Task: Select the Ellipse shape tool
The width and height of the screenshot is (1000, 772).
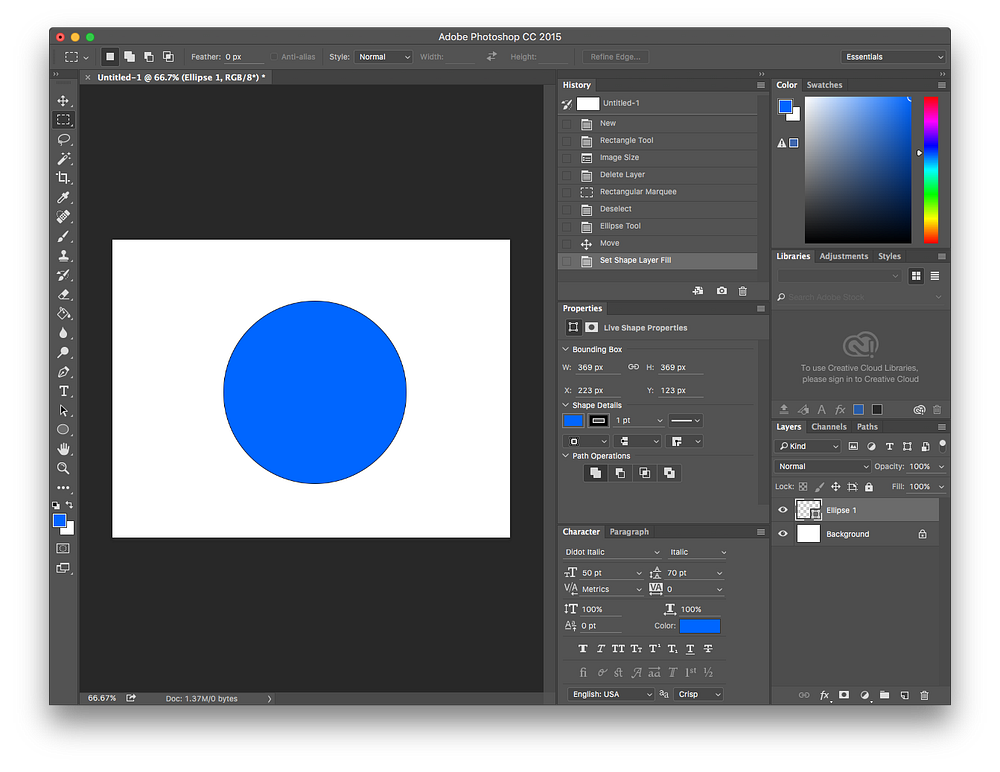Action: tap(63, 429)
